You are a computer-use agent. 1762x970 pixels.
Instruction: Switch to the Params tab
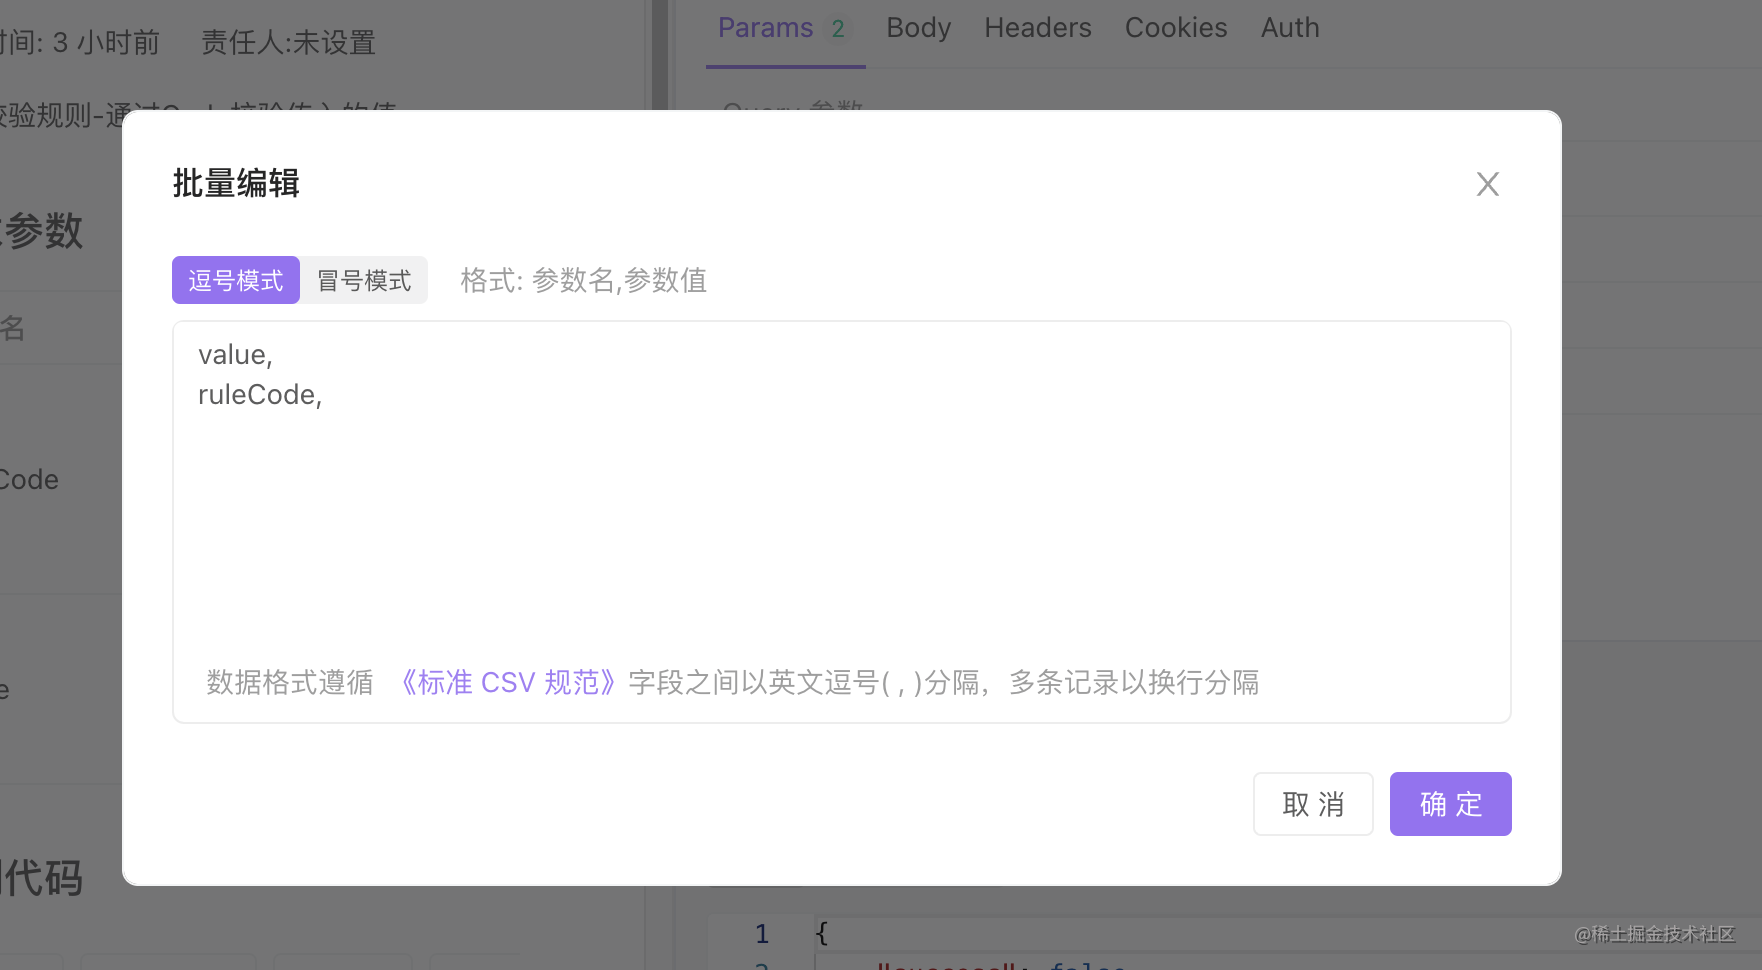click(765, 28)
